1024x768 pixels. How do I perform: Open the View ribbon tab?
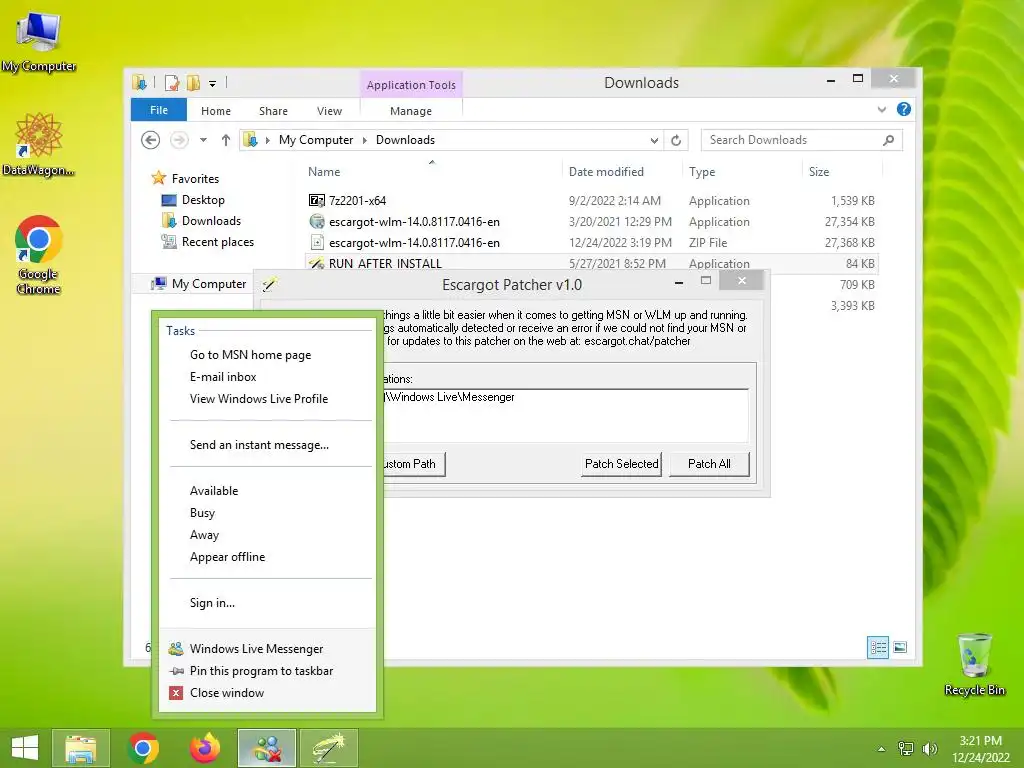[x=329, y=111]
